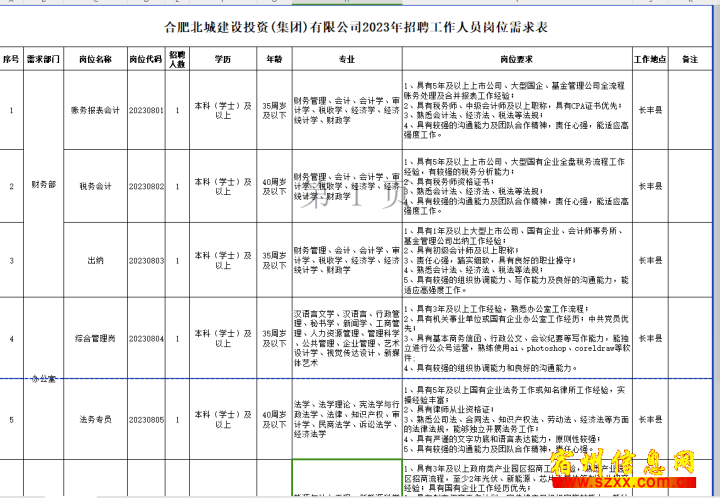720x498 pixels.
Task: Click the 招聘人数 header cell
Action: (177, 59)
